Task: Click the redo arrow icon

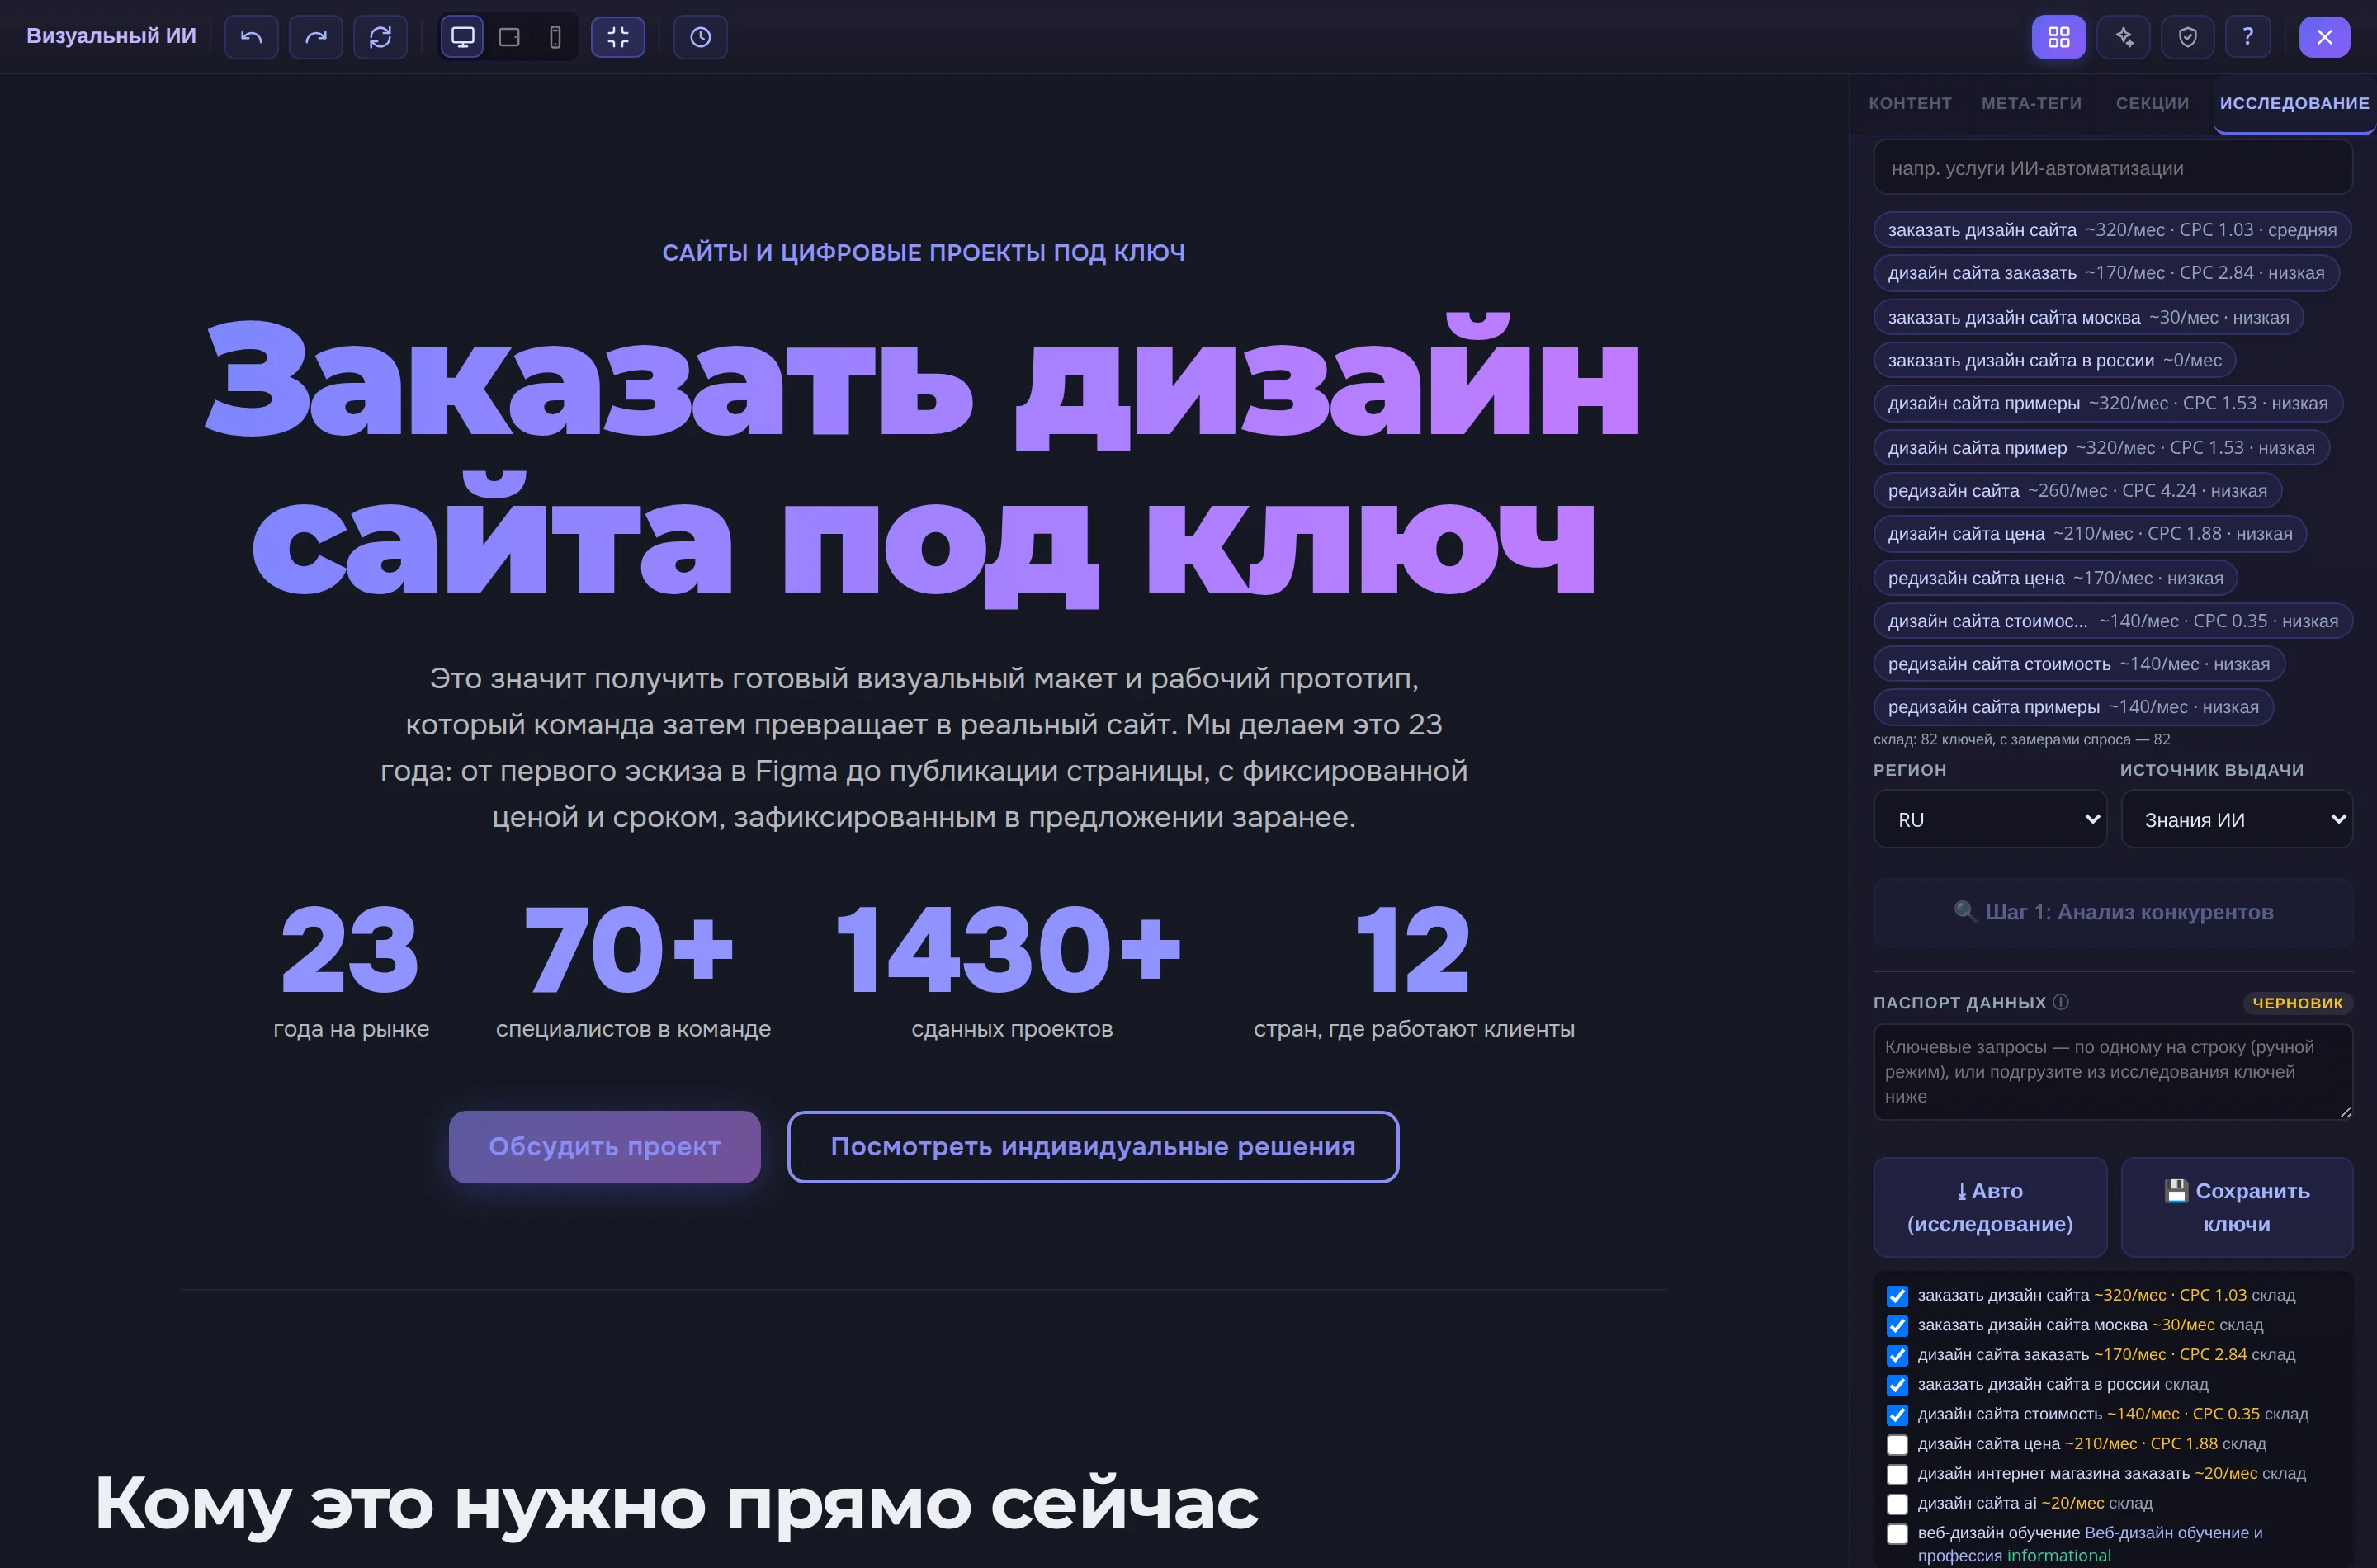Action: (316, 37)
